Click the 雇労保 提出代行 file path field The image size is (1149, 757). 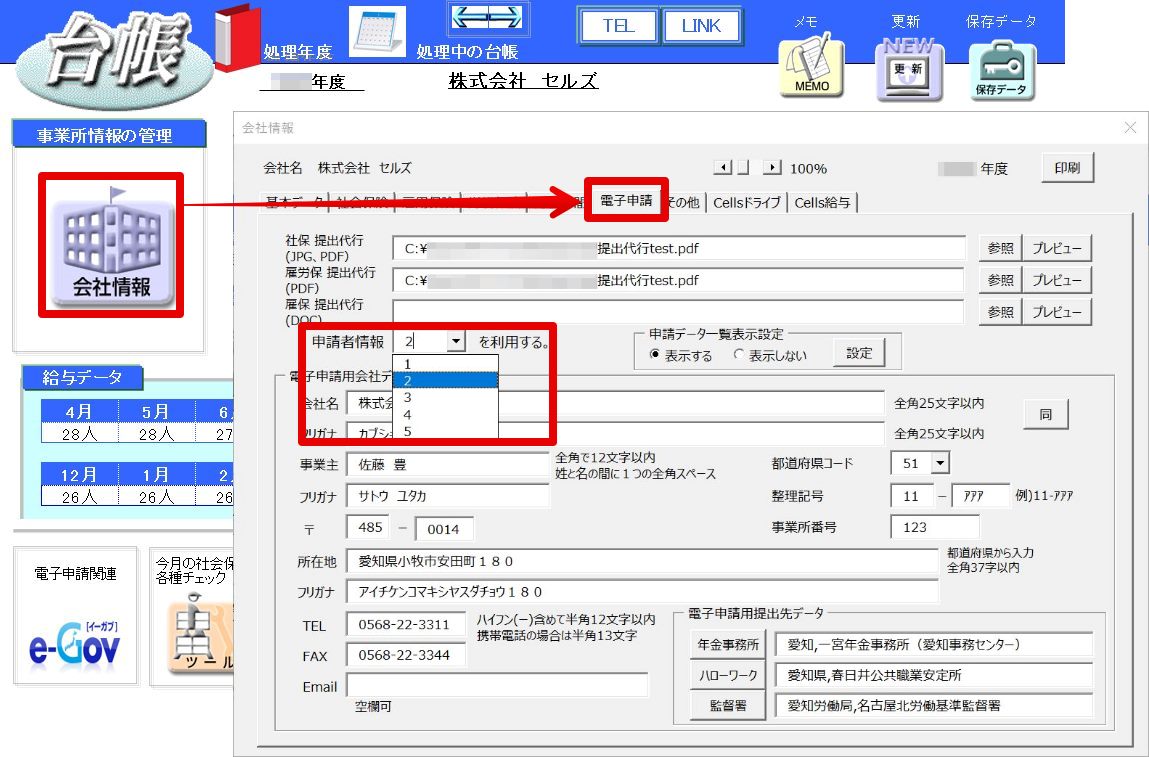(x=679, y=280)
